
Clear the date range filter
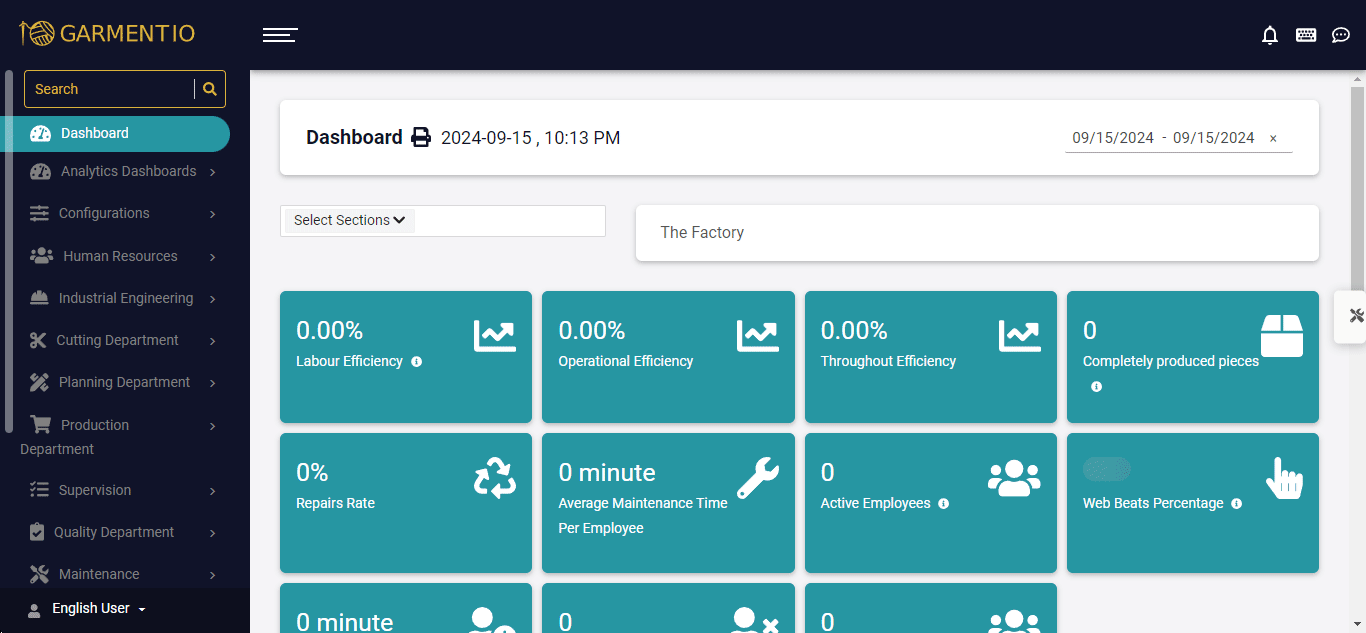(1273, 139)
